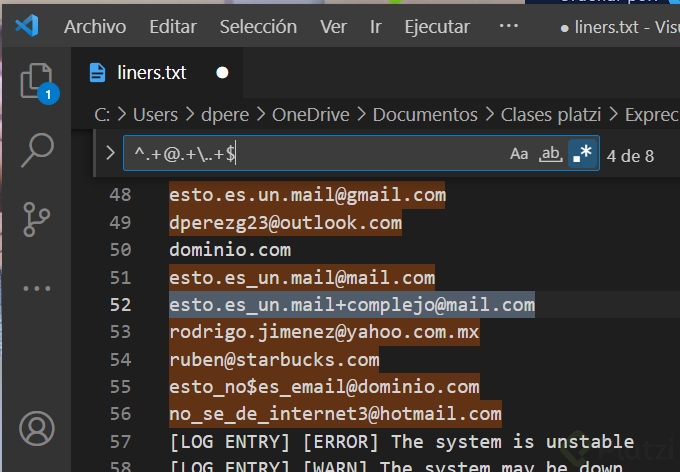Click text esto_no$es_email@dominio.com
Screen dimensions: 680x472
pyautogui.click(x=324, y=387)
